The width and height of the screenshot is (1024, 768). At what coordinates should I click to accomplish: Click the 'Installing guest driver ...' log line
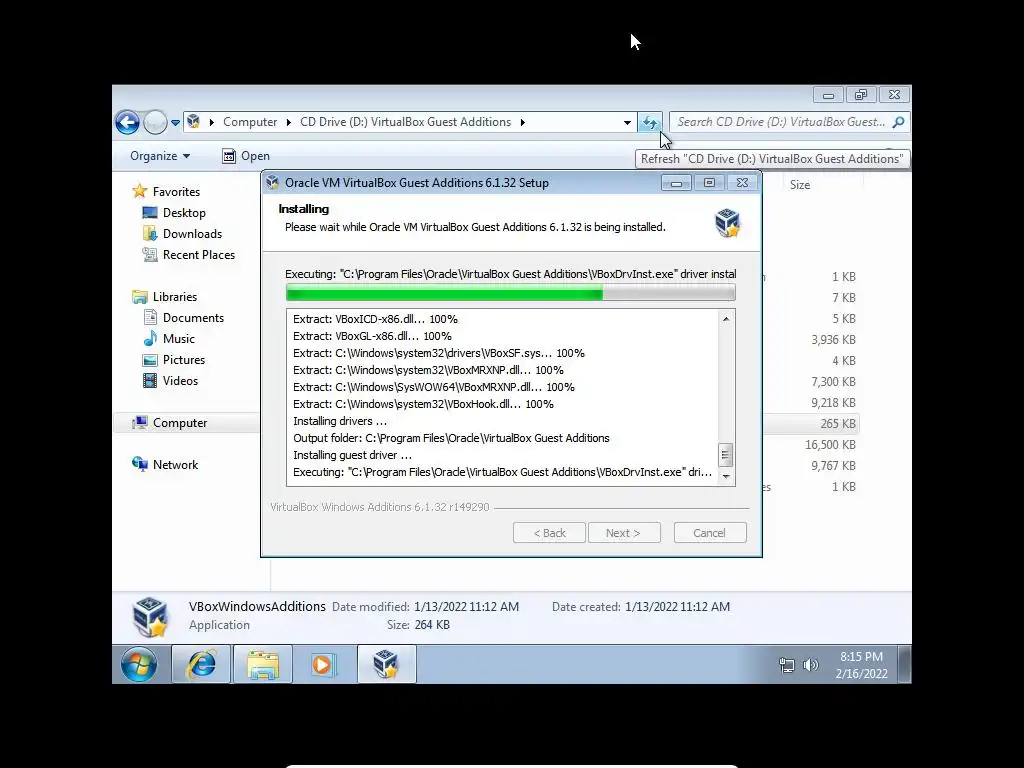(x=353, y=455)
